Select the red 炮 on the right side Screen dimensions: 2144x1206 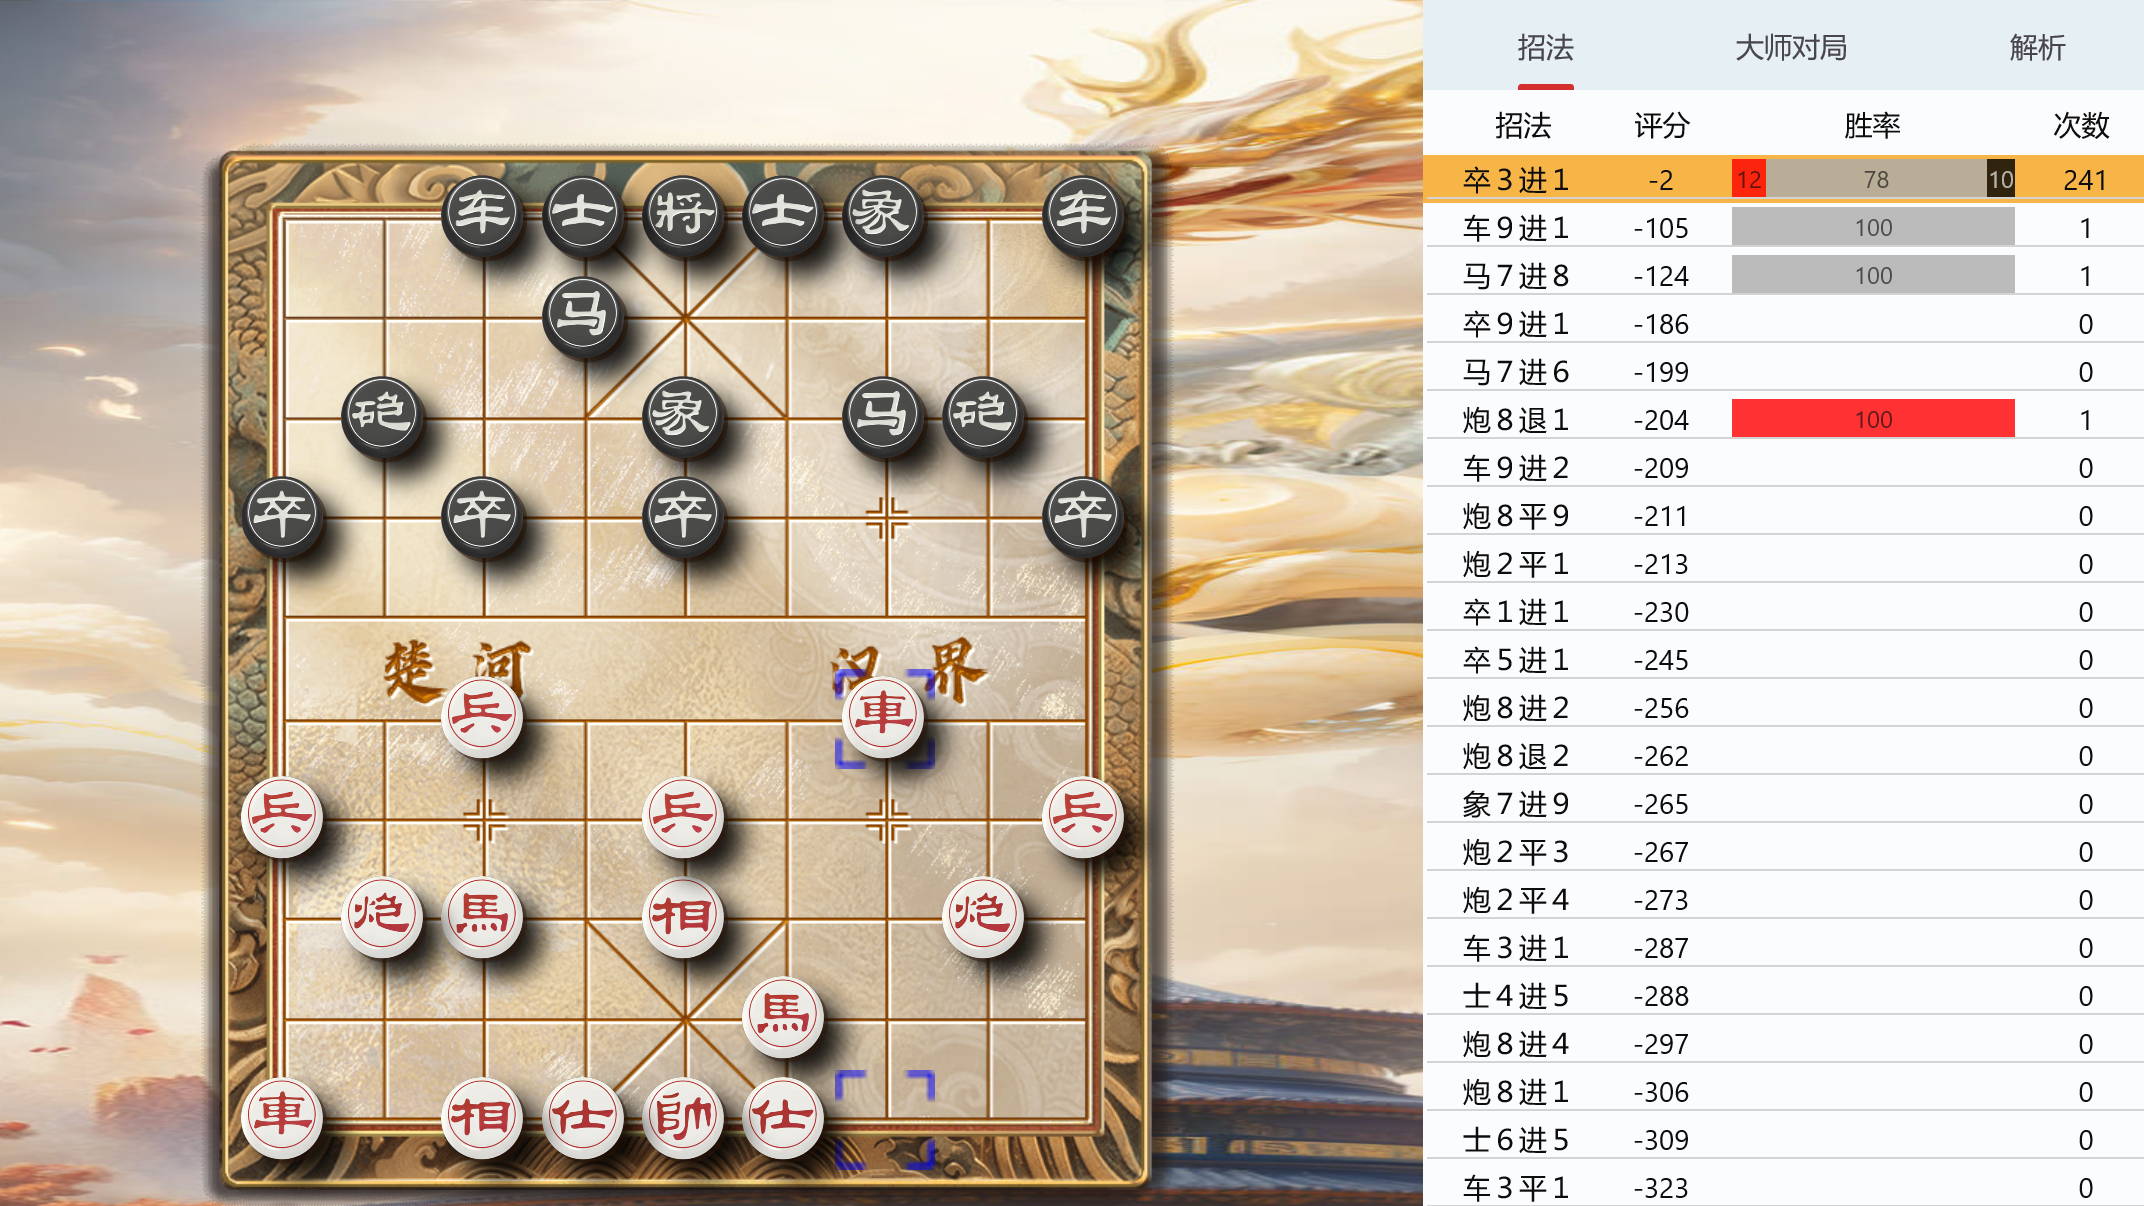[984, 916]
